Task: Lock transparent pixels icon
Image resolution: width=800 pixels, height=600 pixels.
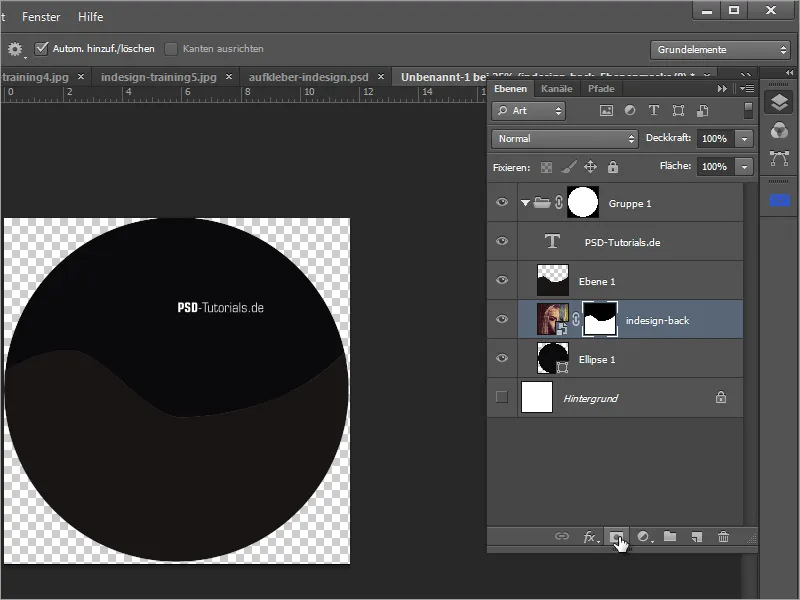Action: (x=546, y=167)
